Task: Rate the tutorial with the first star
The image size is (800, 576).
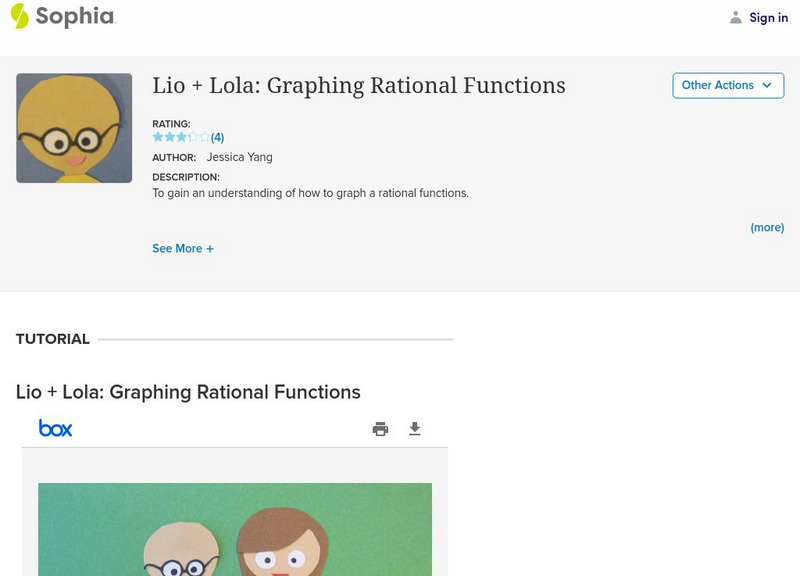Action: tap(158, 137)
